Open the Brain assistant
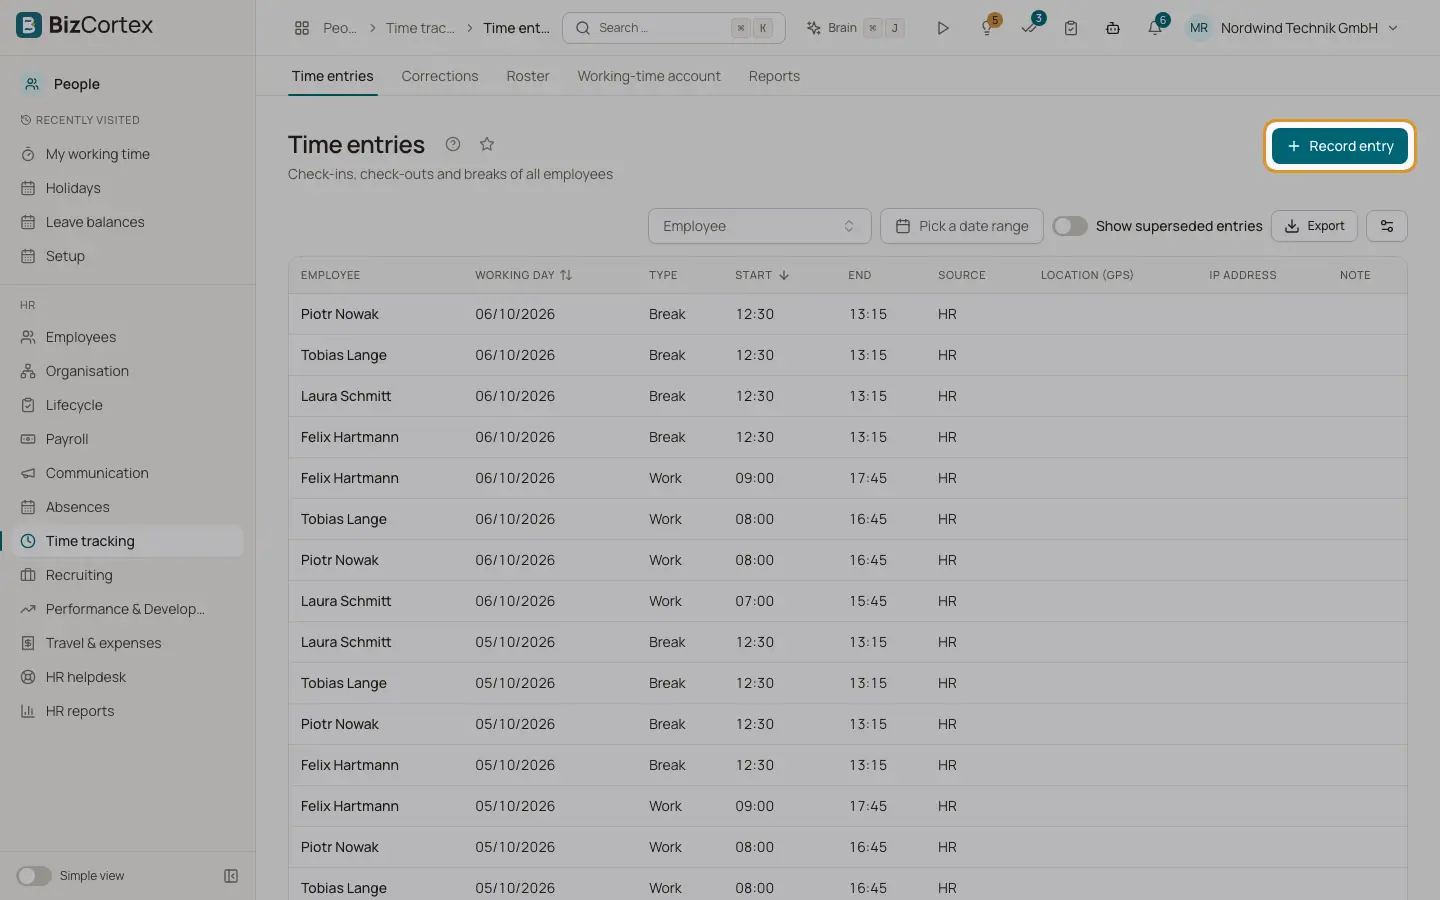This screenshot has width=1440, height=900. [x=855, y=28]
